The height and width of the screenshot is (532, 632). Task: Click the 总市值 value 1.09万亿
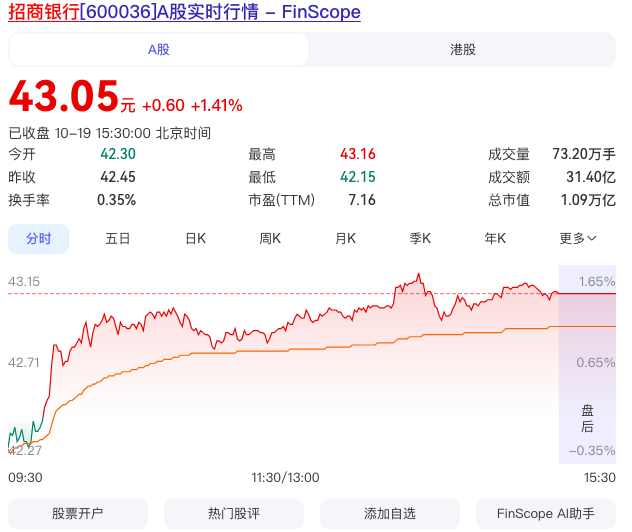pos(588,200)
